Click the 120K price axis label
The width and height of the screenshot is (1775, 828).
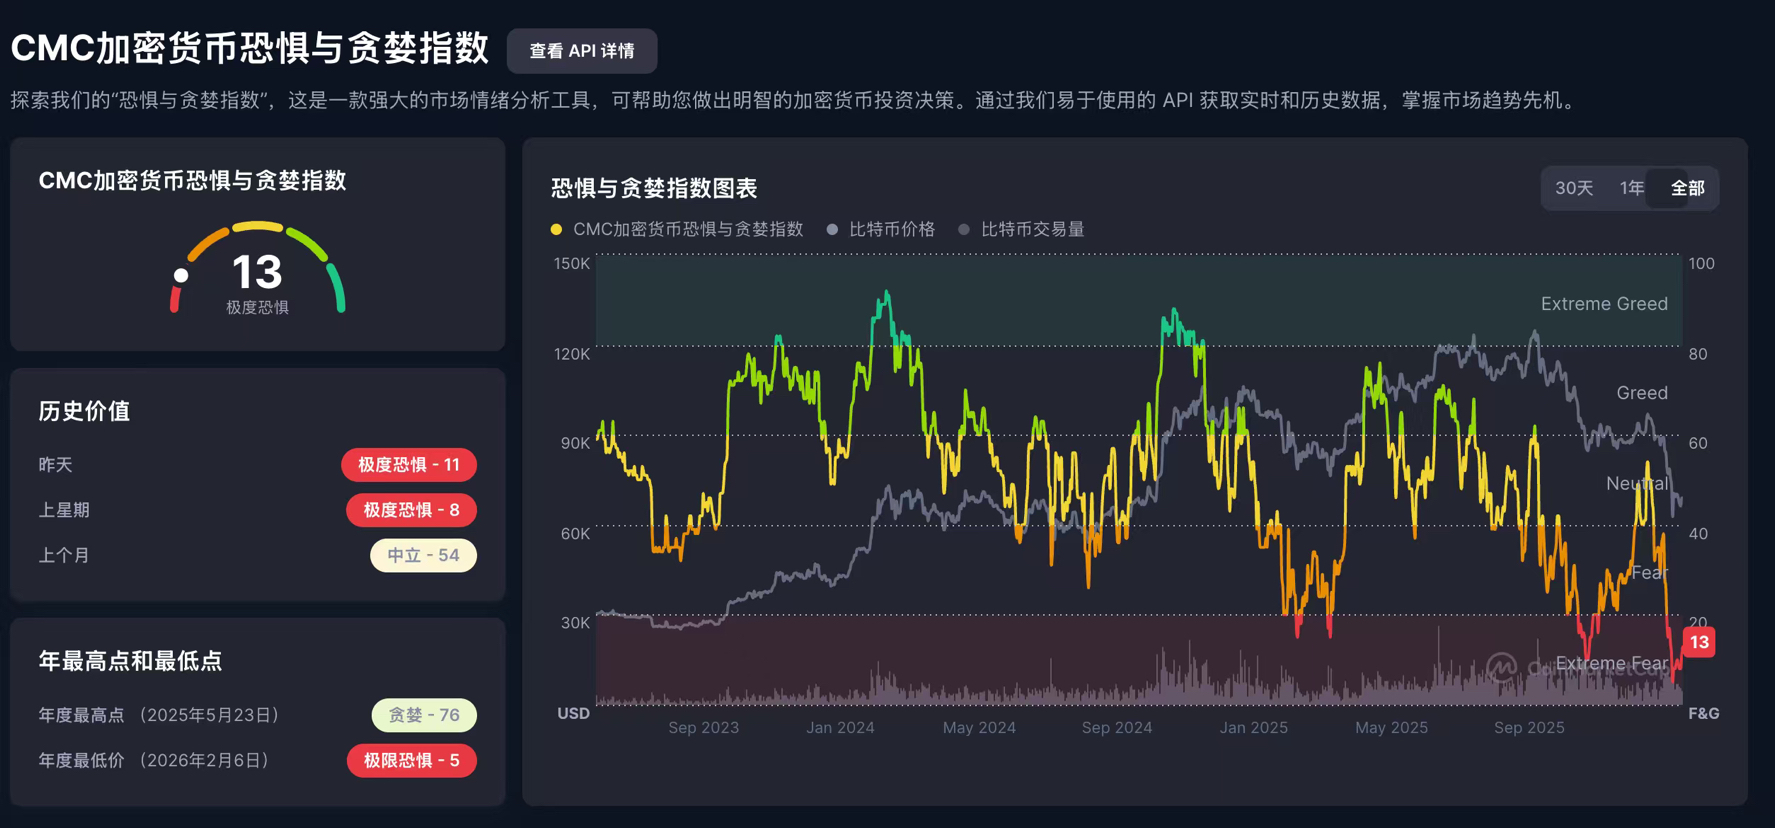coord(572,354)
